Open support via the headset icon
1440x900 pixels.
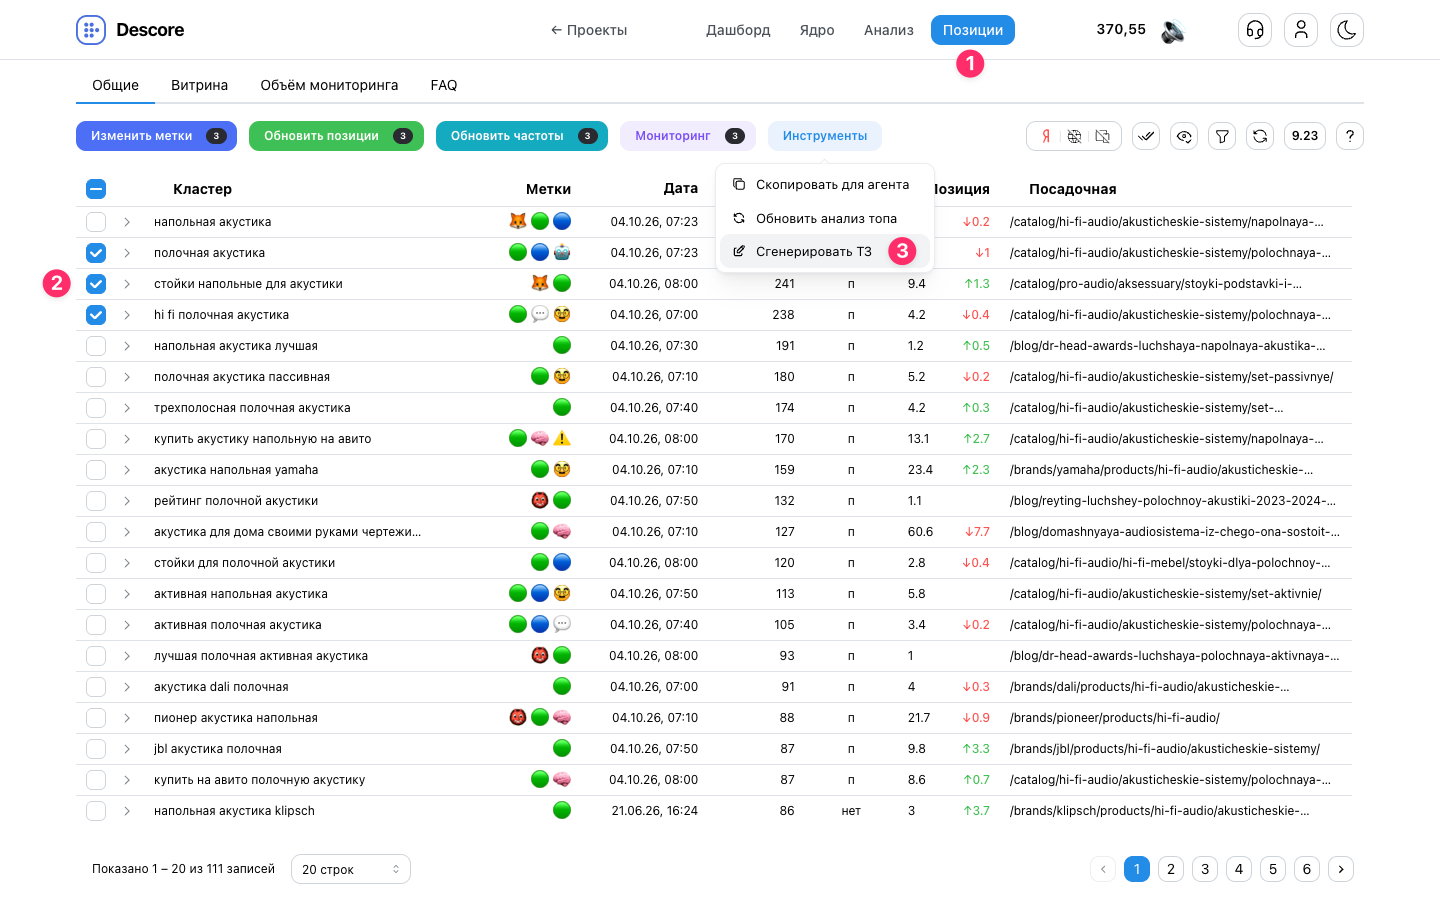[x=1255, y=30]
